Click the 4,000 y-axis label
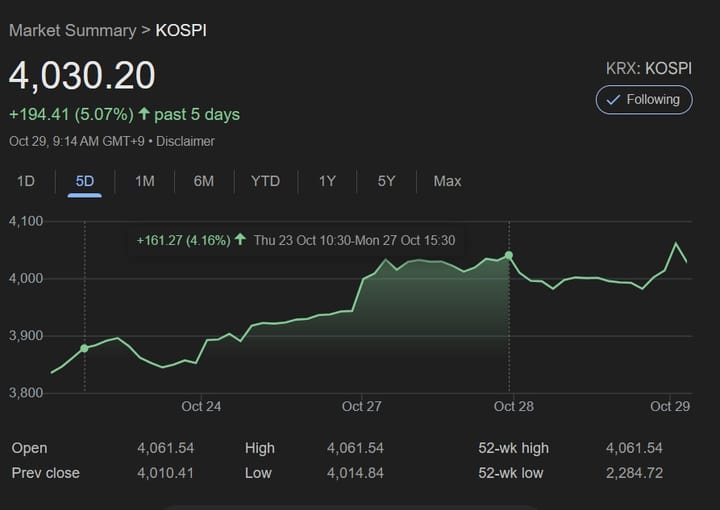 26,278
